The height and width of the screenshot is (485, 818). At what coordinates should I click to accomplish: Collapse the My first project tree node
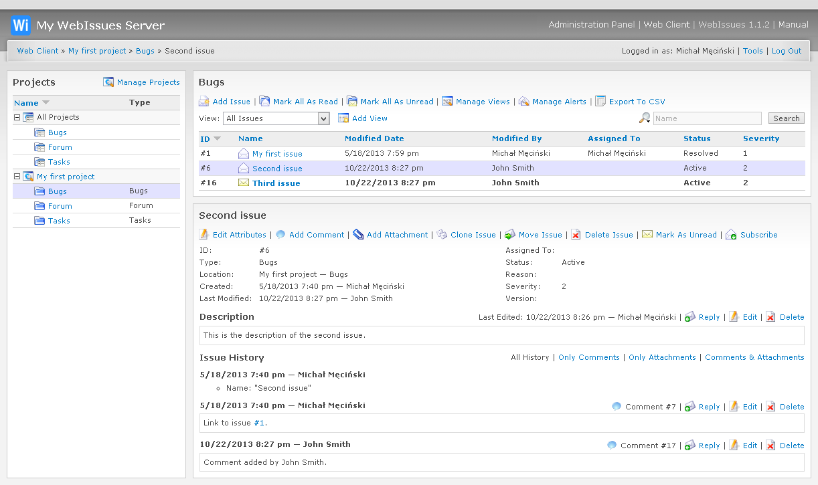17,176
